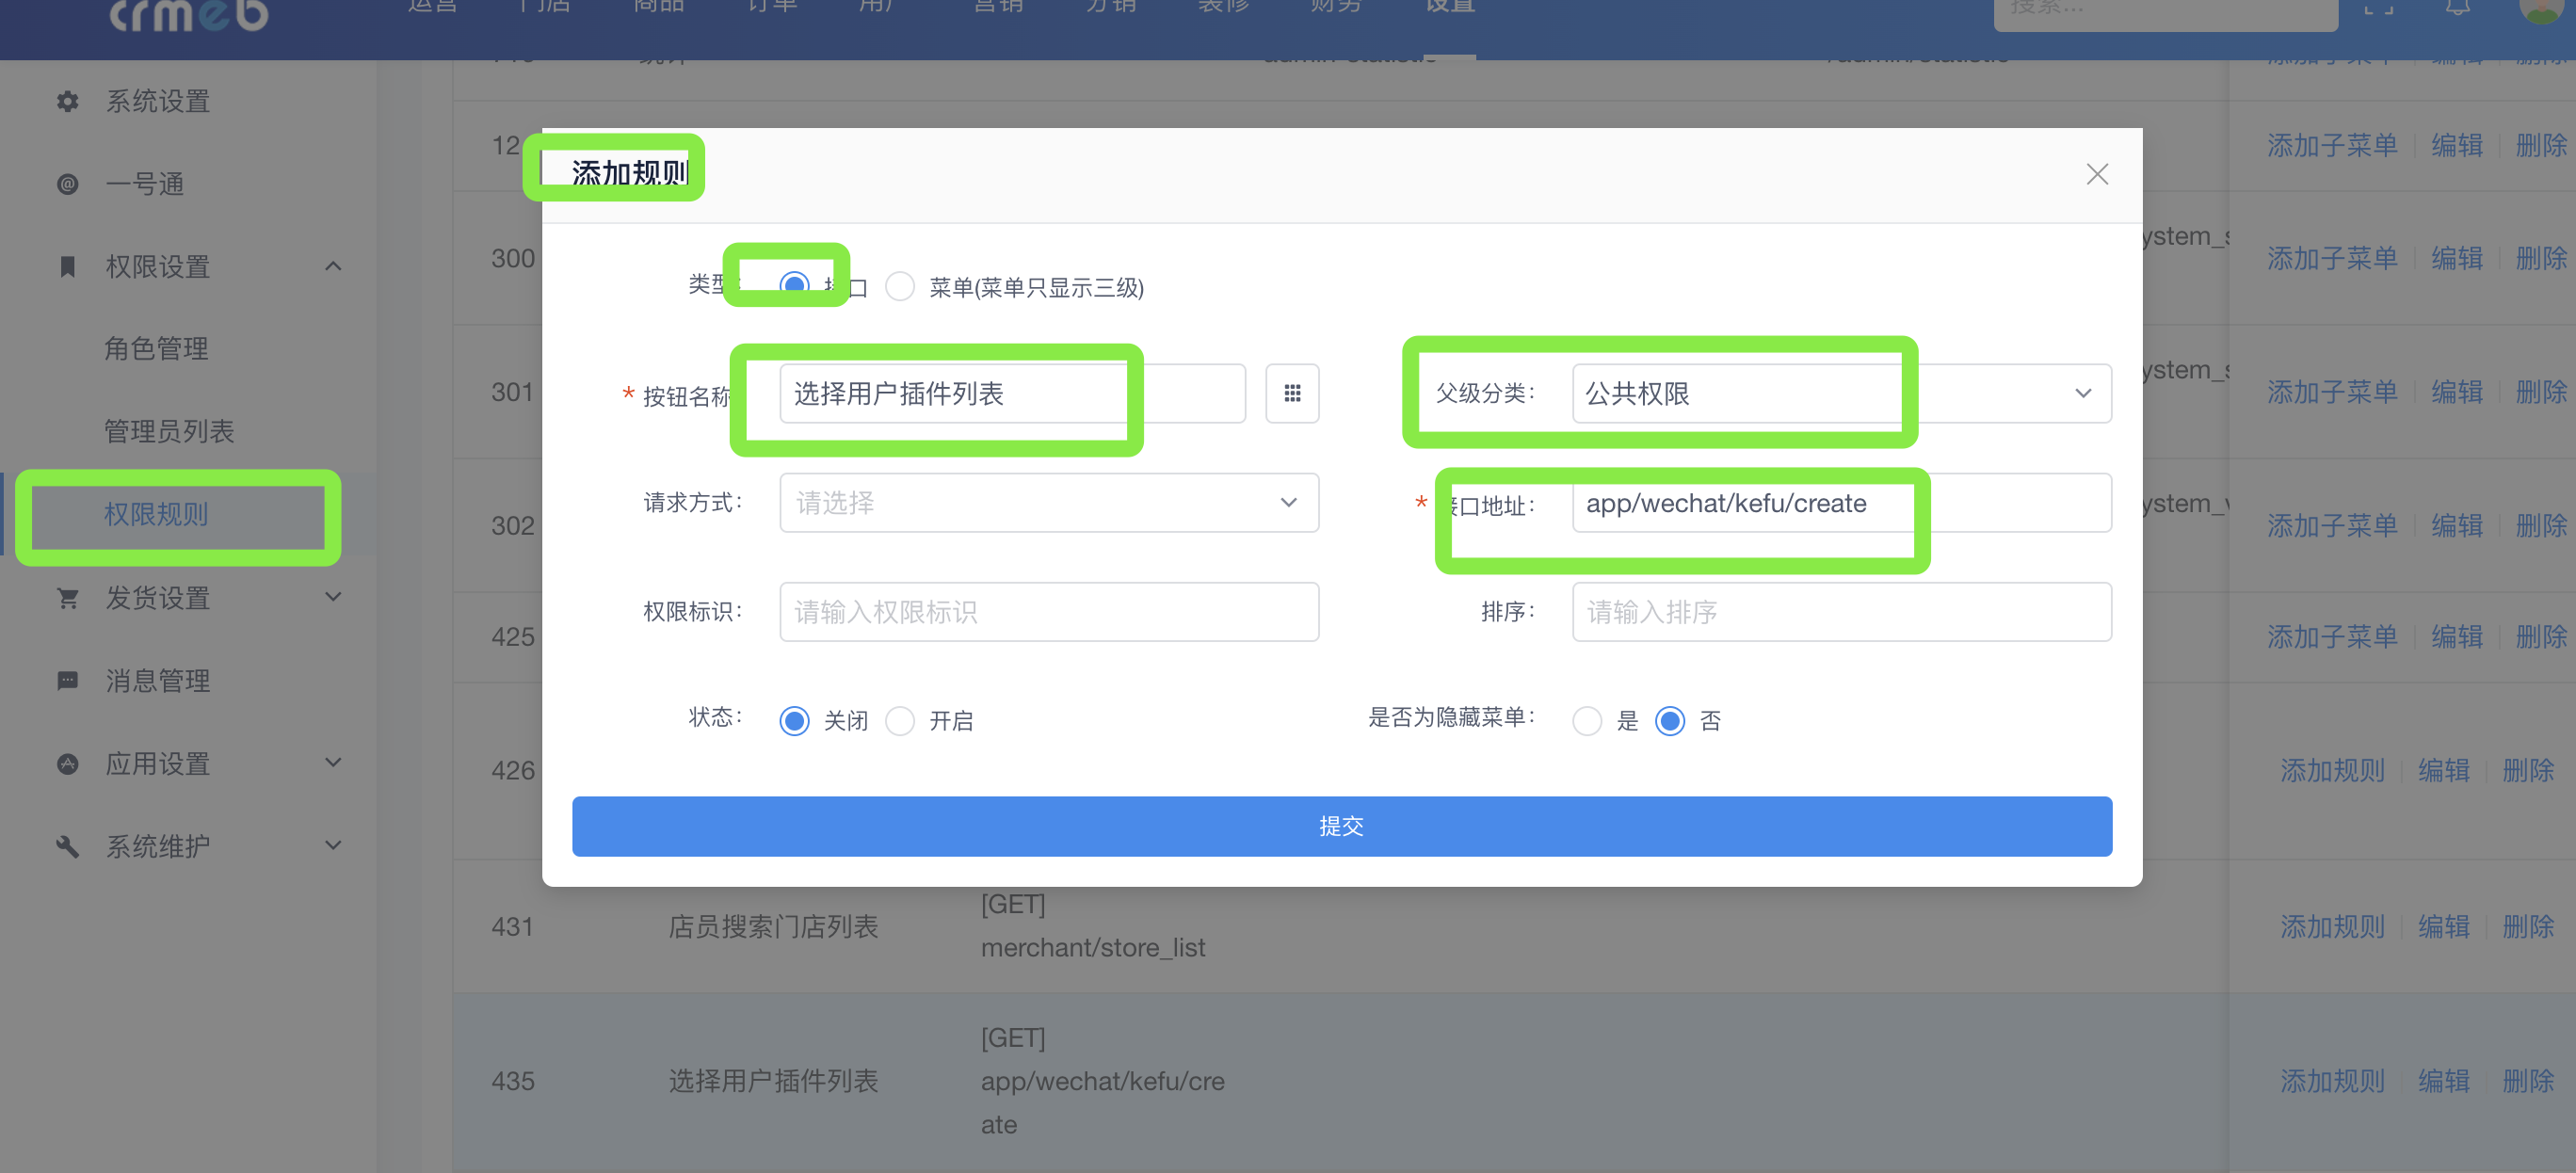Click the [GET] app/wechat/kefu/create table cell
Screen dimensions: 2576x1173
[x=1103, y=1081]
